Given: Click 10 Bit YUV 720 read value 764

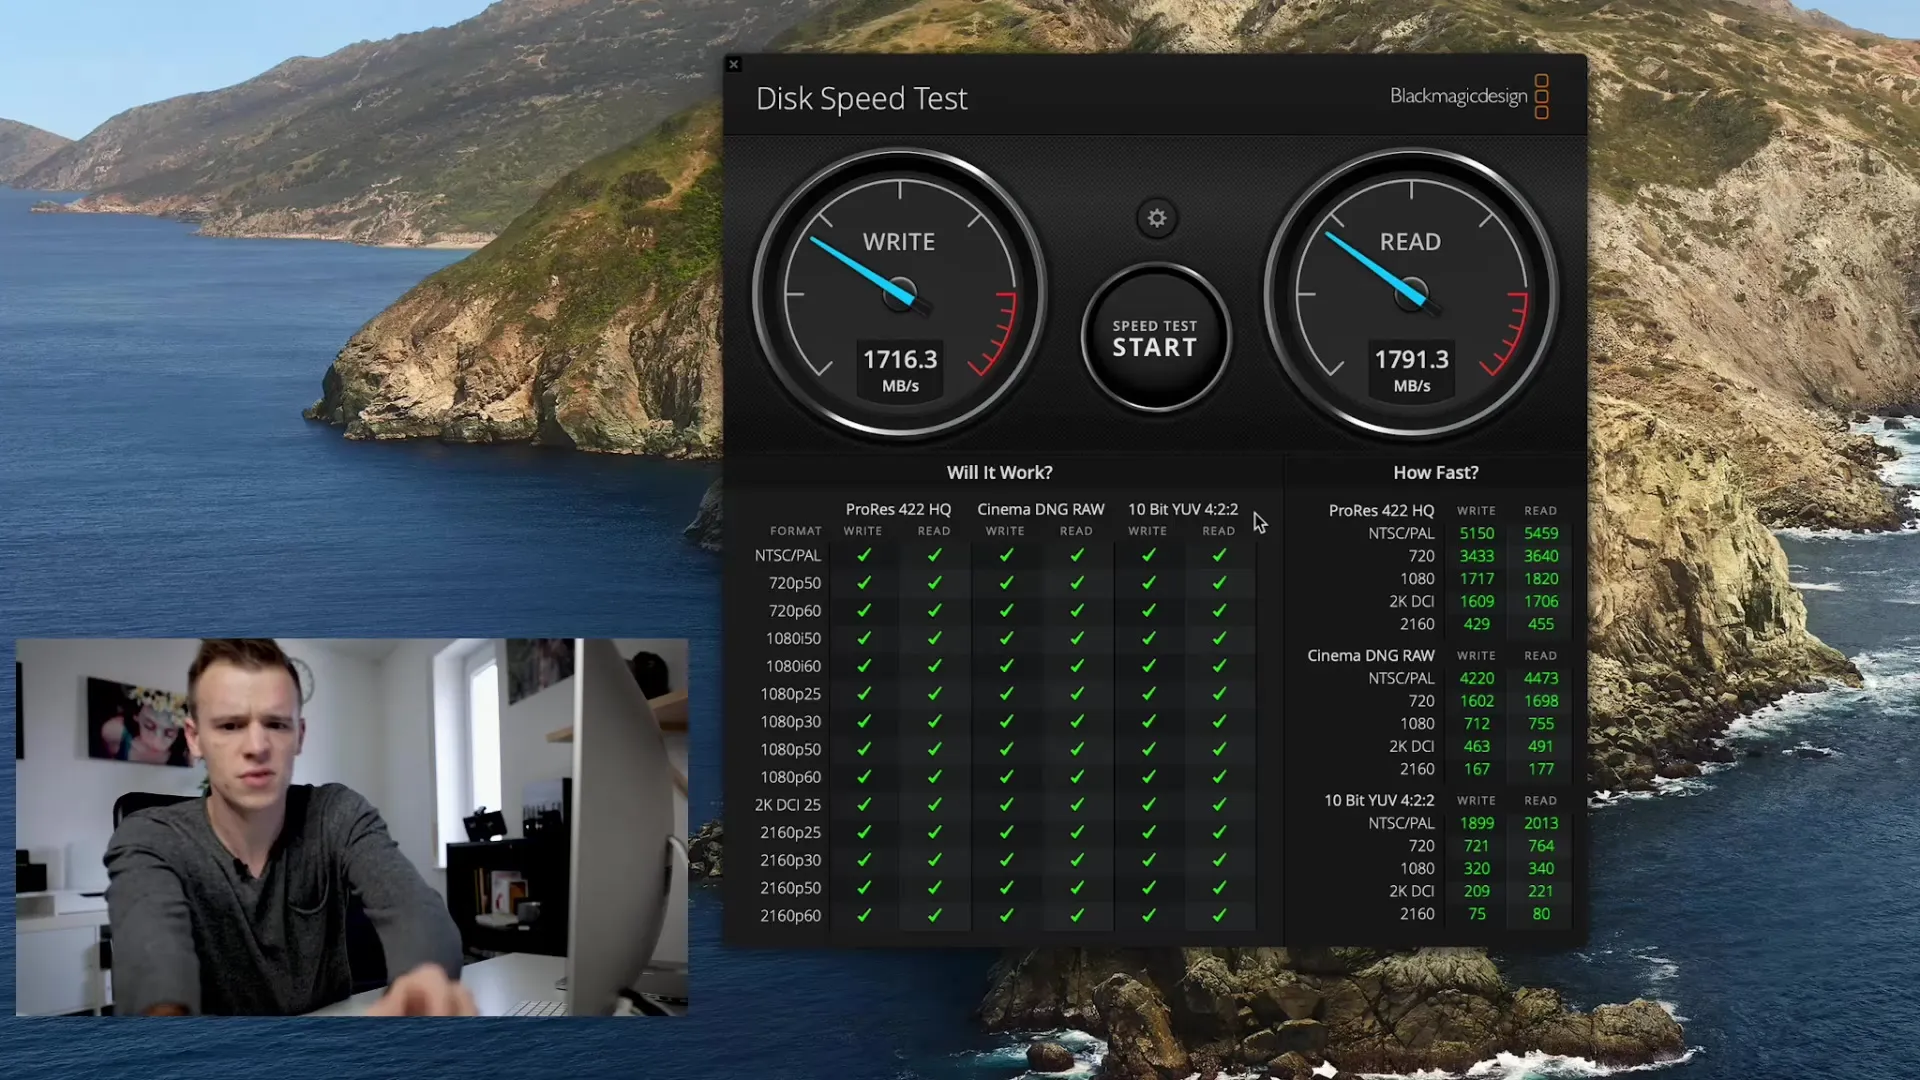Looking at the screenshot, I should (1541, 846).
